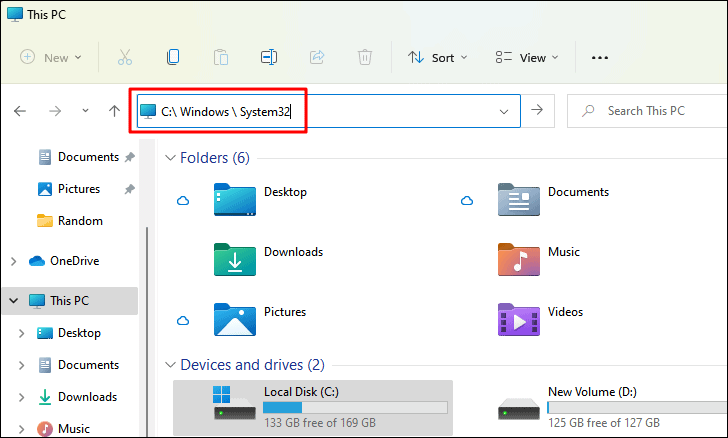The image size is (728, 438).
Task: Click the cloud sync icon beside Desktop folder
Action: [x=183, y=201]
